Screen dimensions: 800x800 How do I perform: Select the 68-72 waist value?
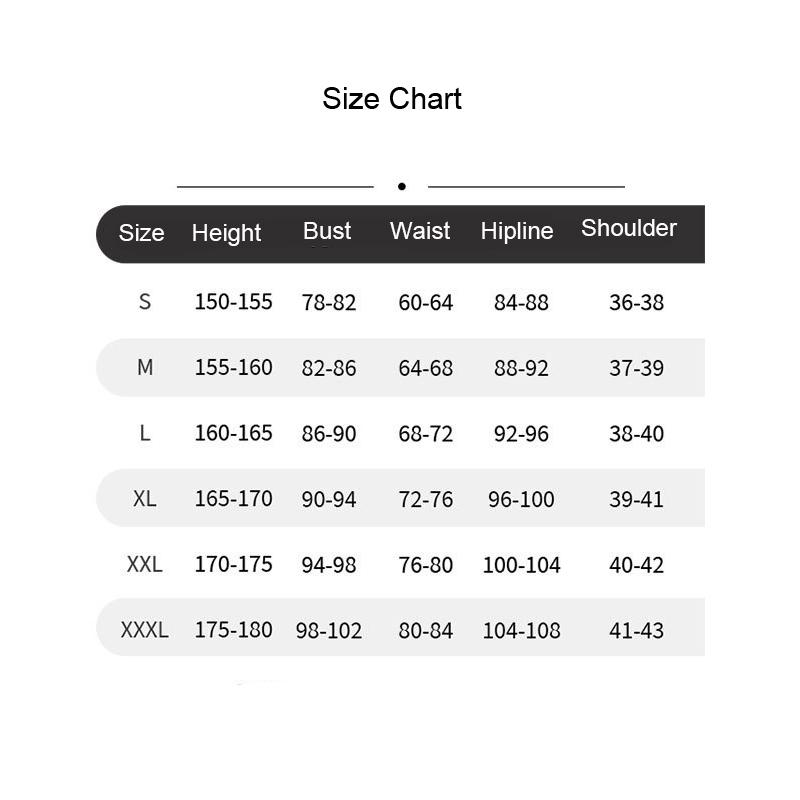click(425, 434)
